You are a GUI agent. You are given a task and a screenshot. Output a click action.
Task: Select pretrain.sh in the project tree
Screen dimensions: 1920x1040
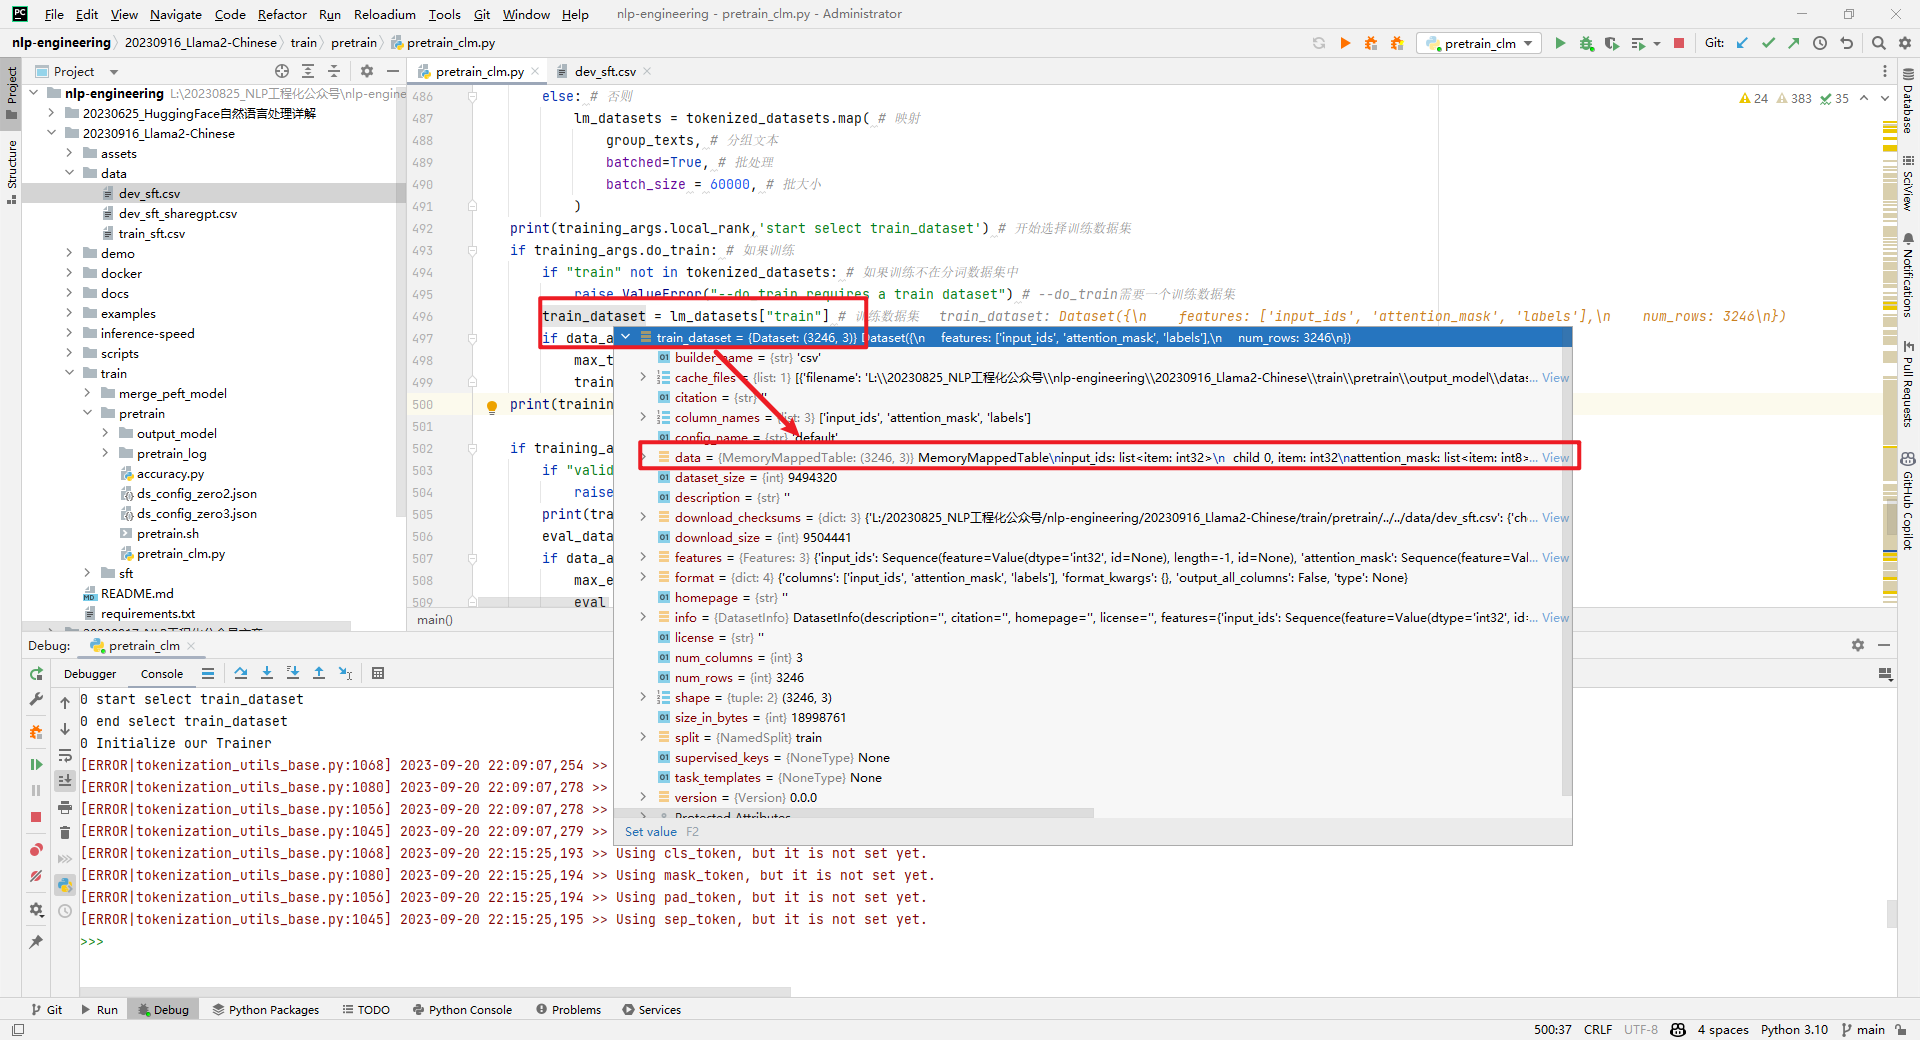coord(167,533)
